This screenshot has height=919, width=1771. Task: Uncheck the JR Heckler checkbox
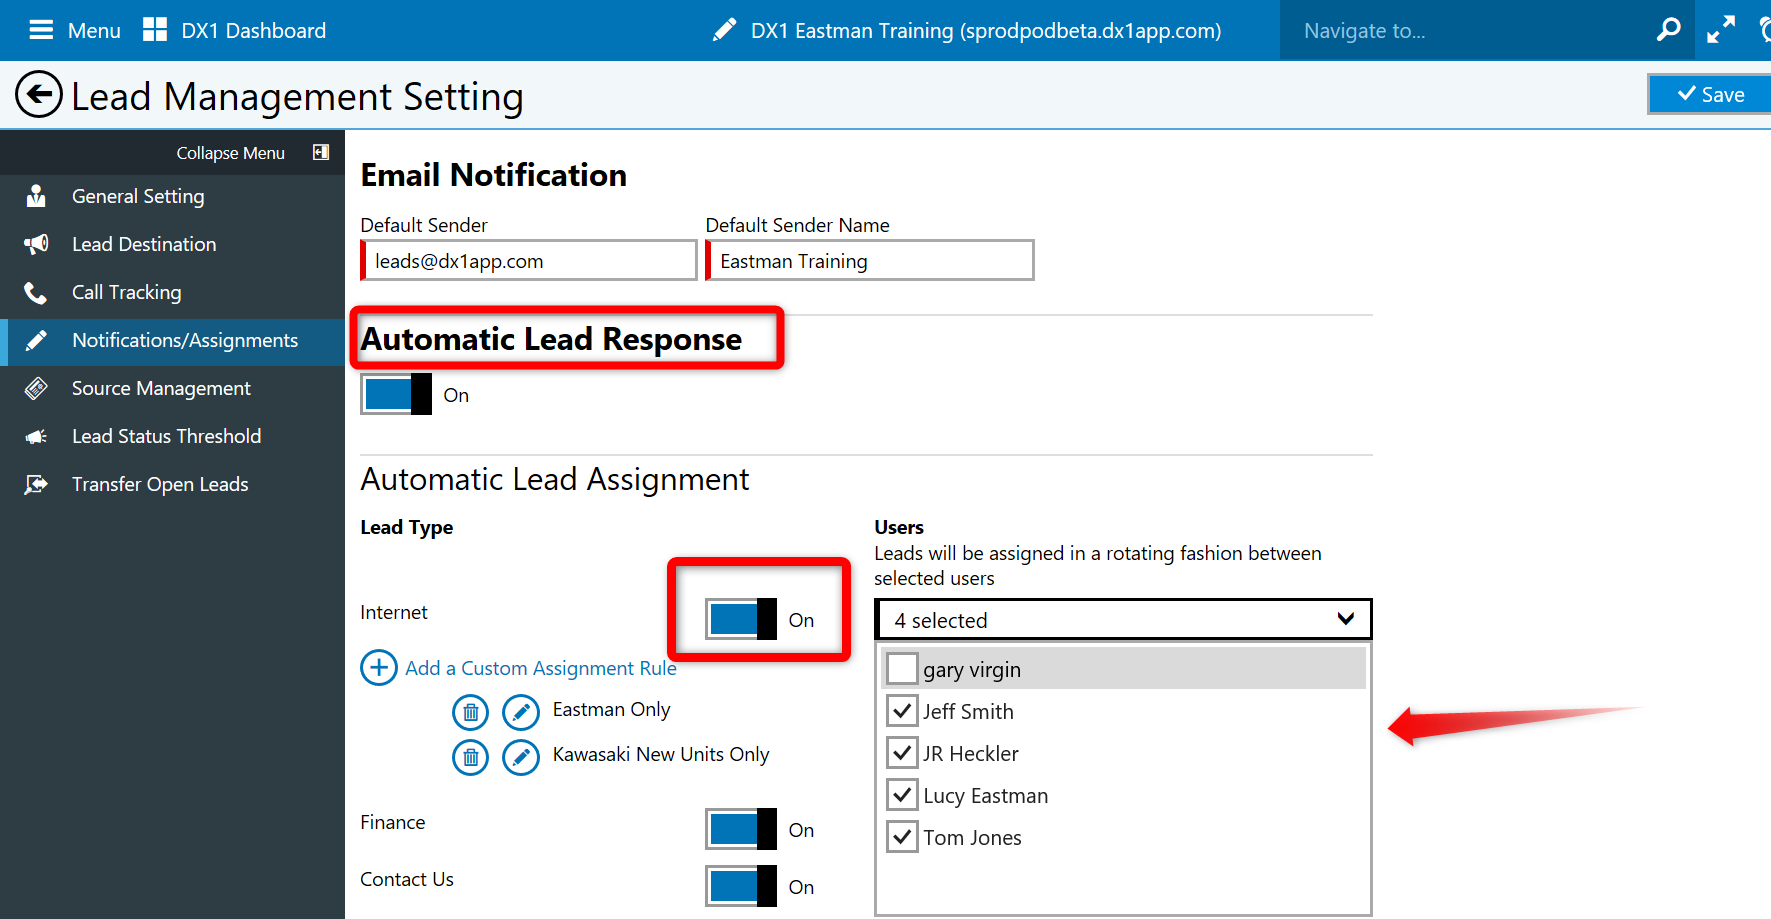pyautogui.click(x=902, y=752)
